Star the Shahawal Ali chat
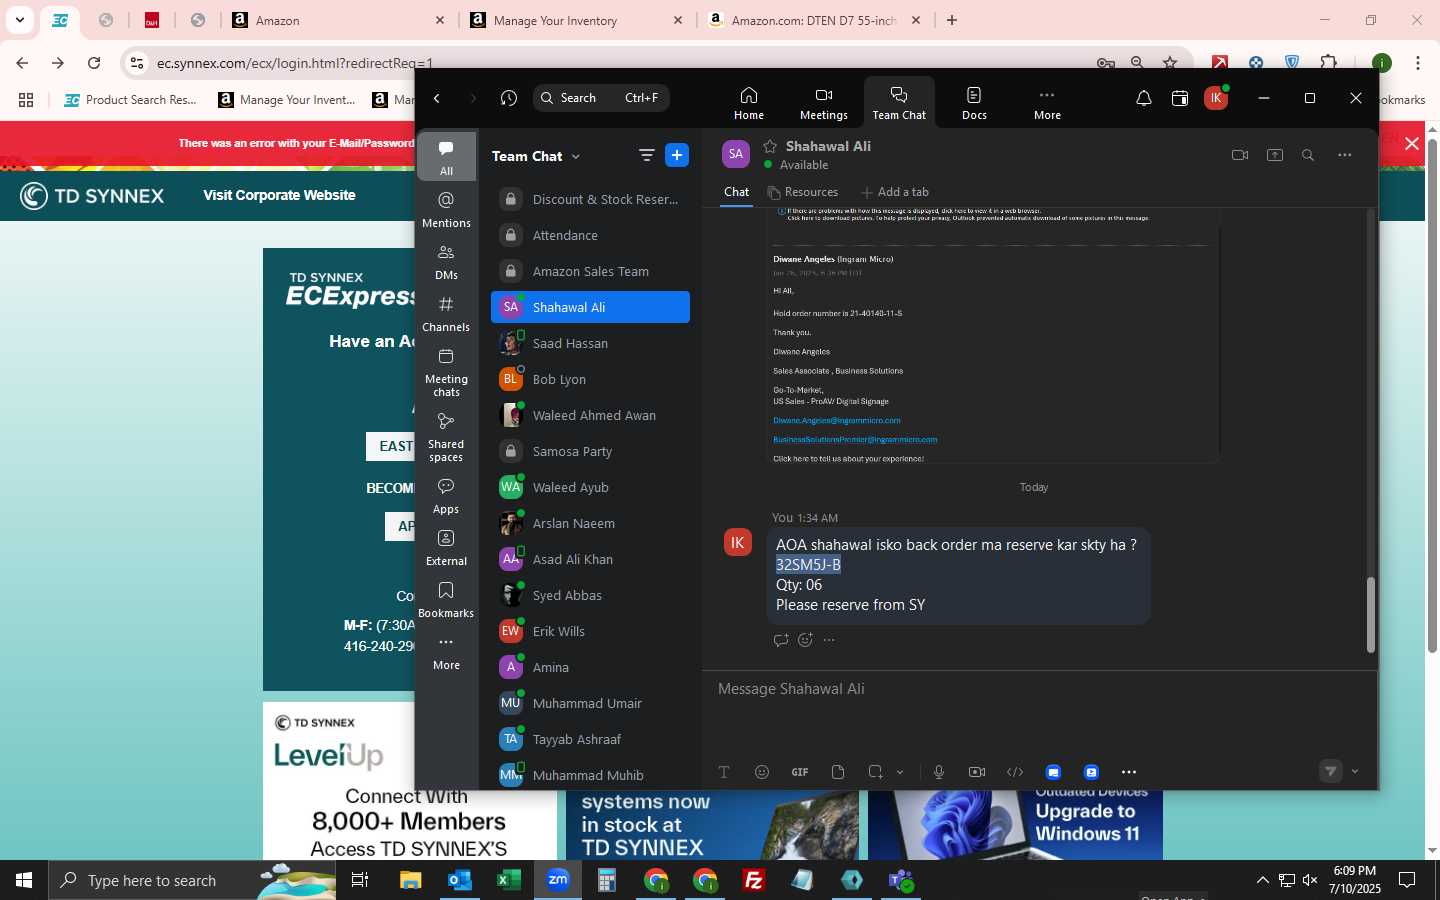The image size is (1440, 900). click(770, 146)
